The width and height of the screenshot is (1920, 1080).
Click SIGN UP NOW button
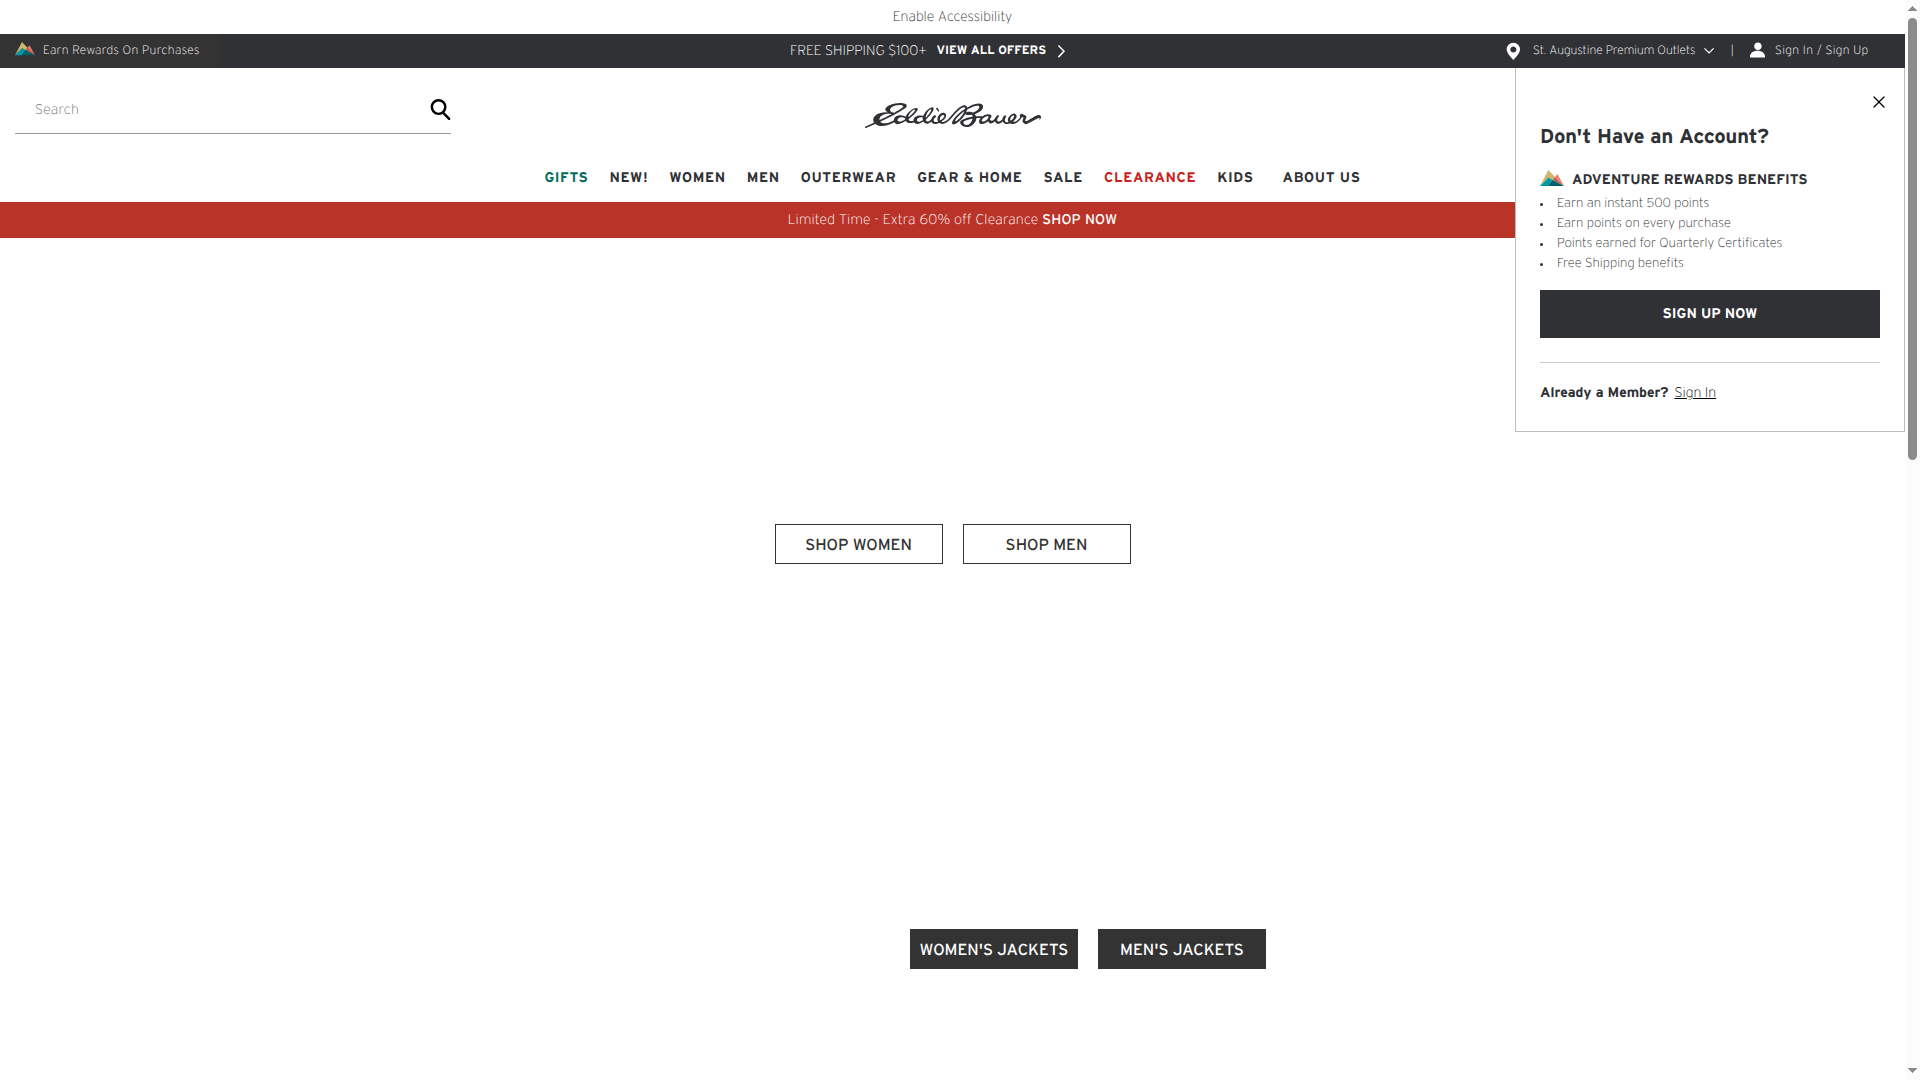pyautogui.click(x=1709, y=313)
